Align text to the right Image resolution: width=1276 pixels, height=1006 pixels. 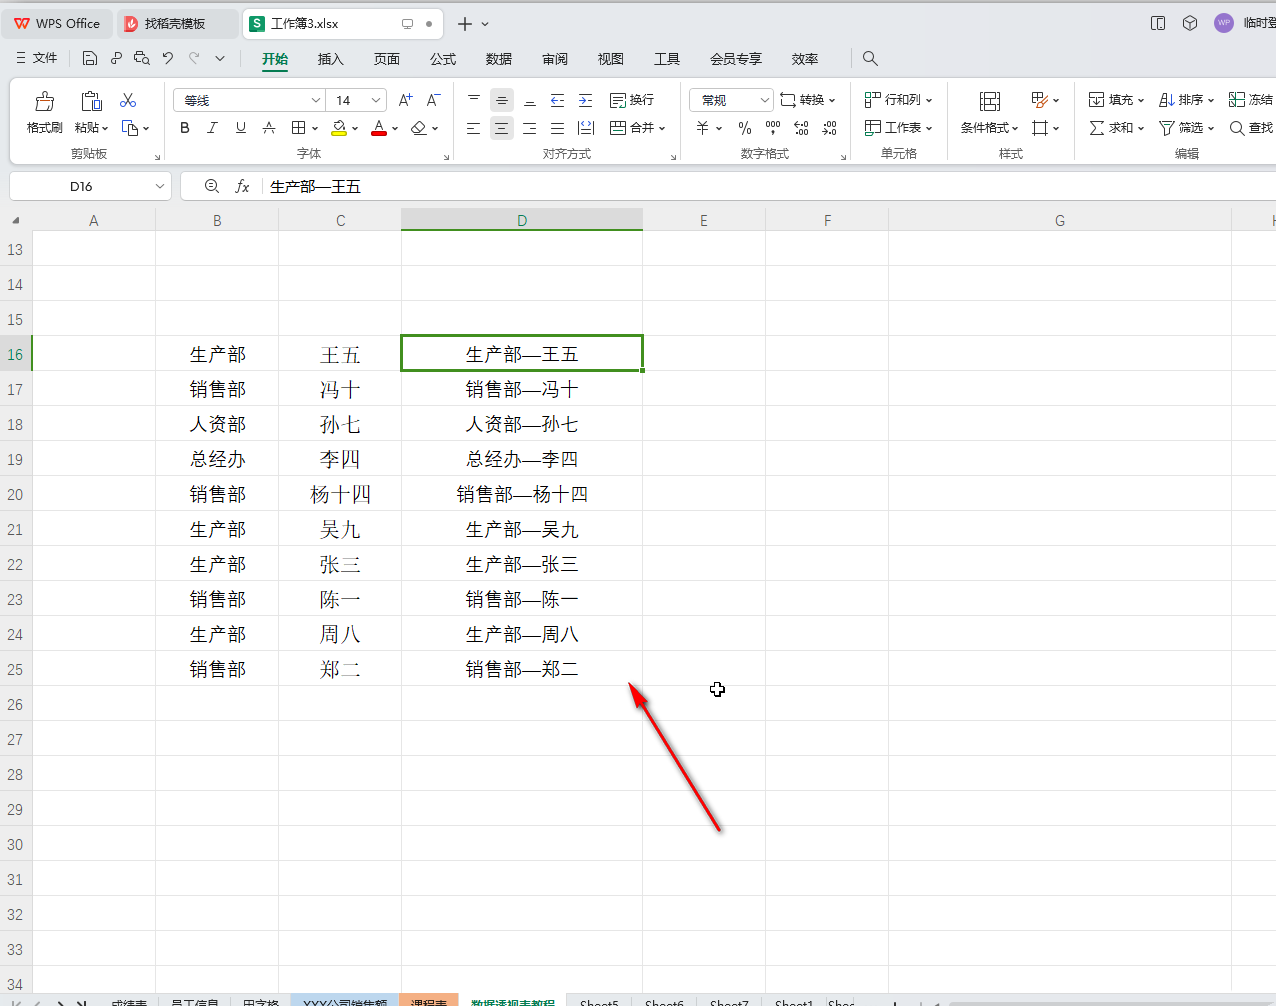[x=530, y=128]
